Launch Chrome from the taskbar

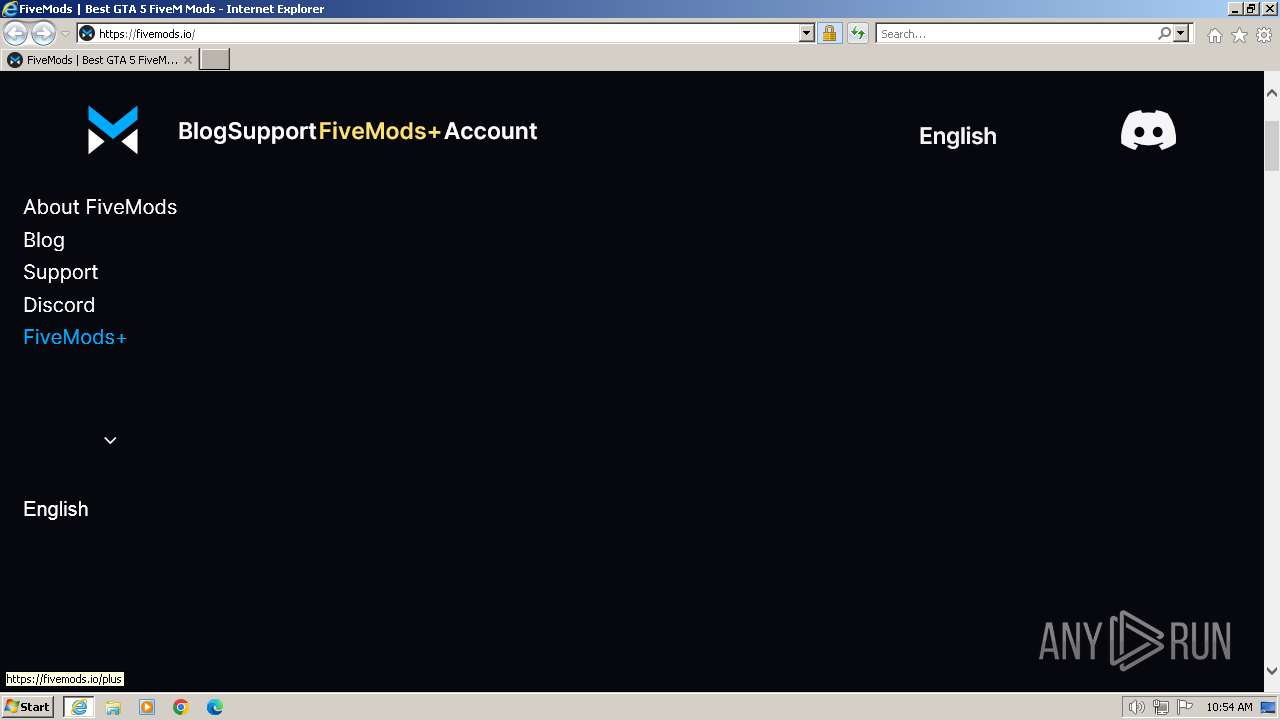pos(181,707)
